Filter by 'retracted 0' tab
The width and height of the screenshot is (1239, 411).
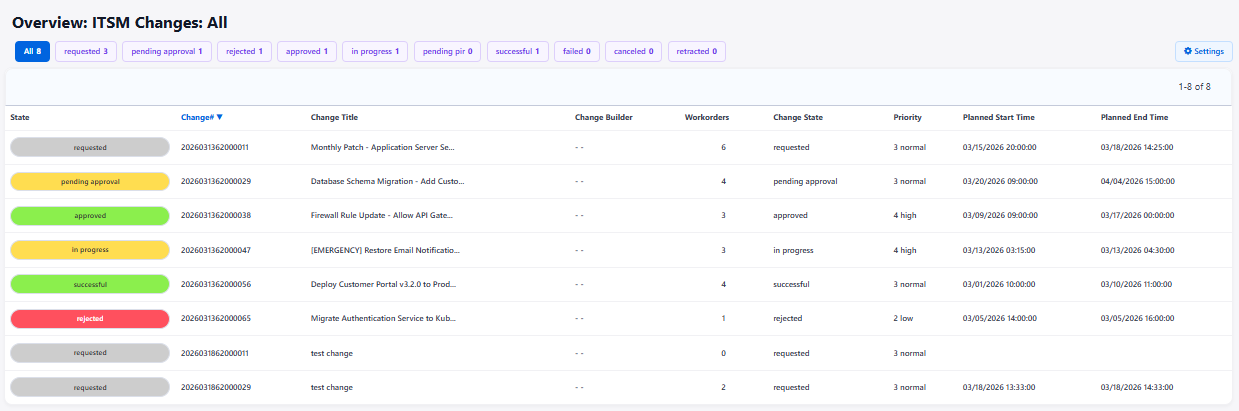pyautogui.click(x=696, y=51)
